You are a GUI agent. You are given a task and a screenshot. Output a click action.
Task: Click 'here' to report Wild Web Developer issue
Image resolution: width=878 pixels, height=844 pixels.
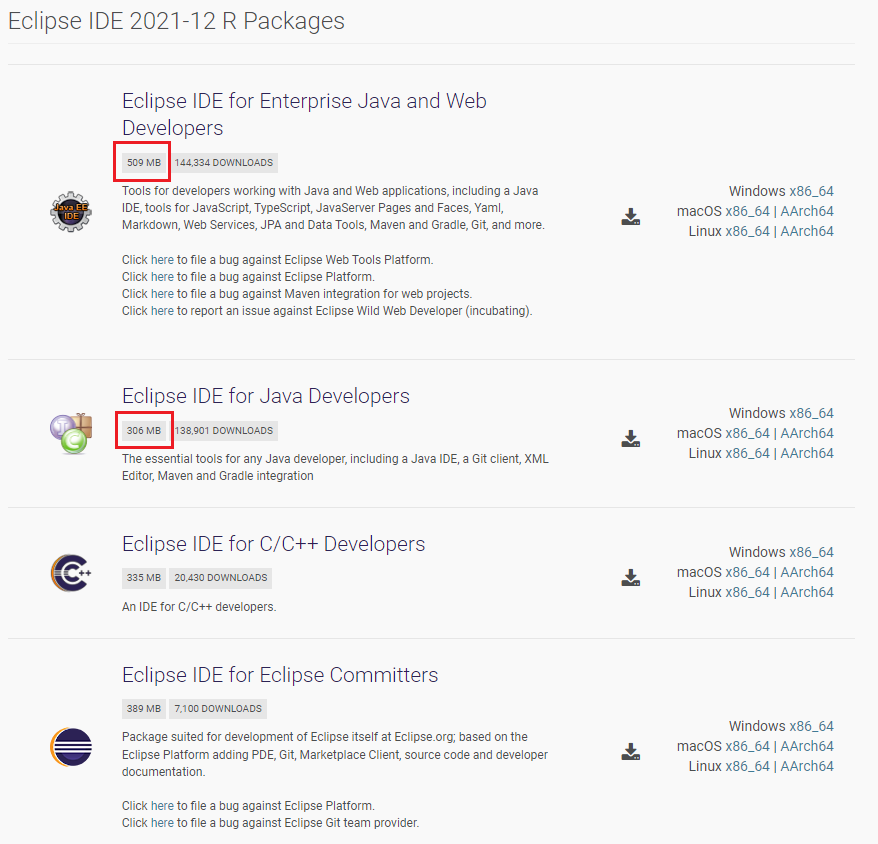162,310
